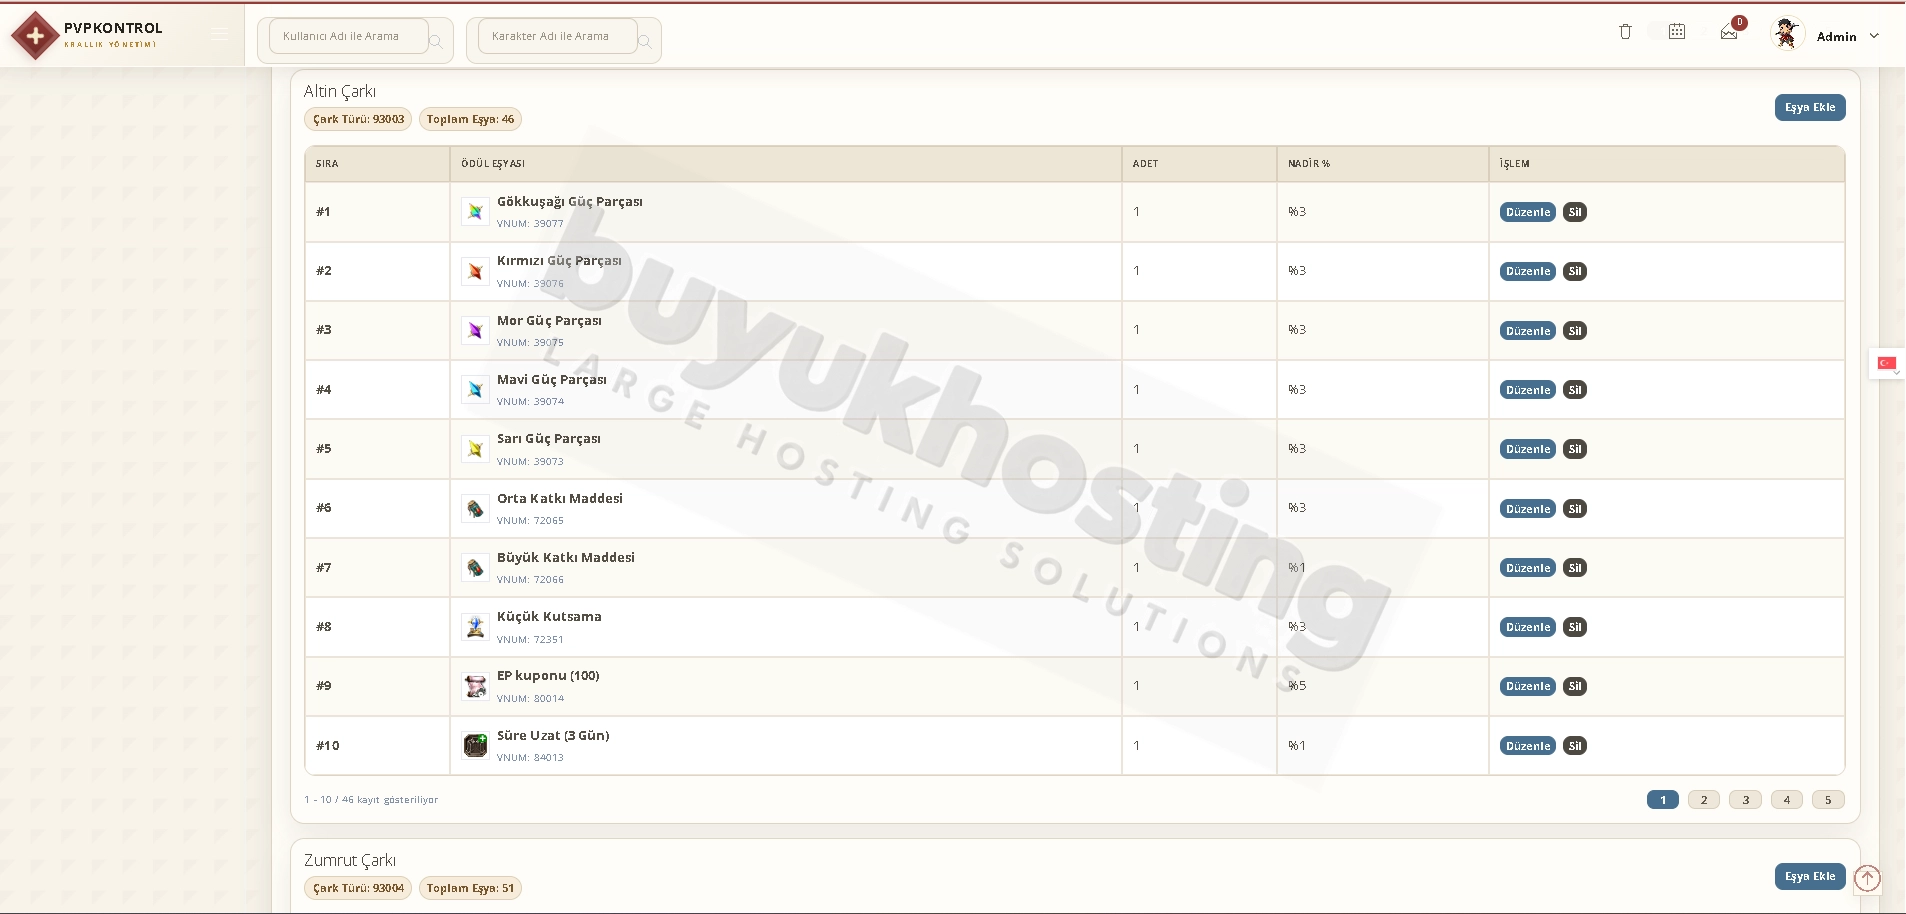Screen dimensions: 1906x914
Task: Go to page 3 of Altin Çarkı
Action: point(1746,800)
